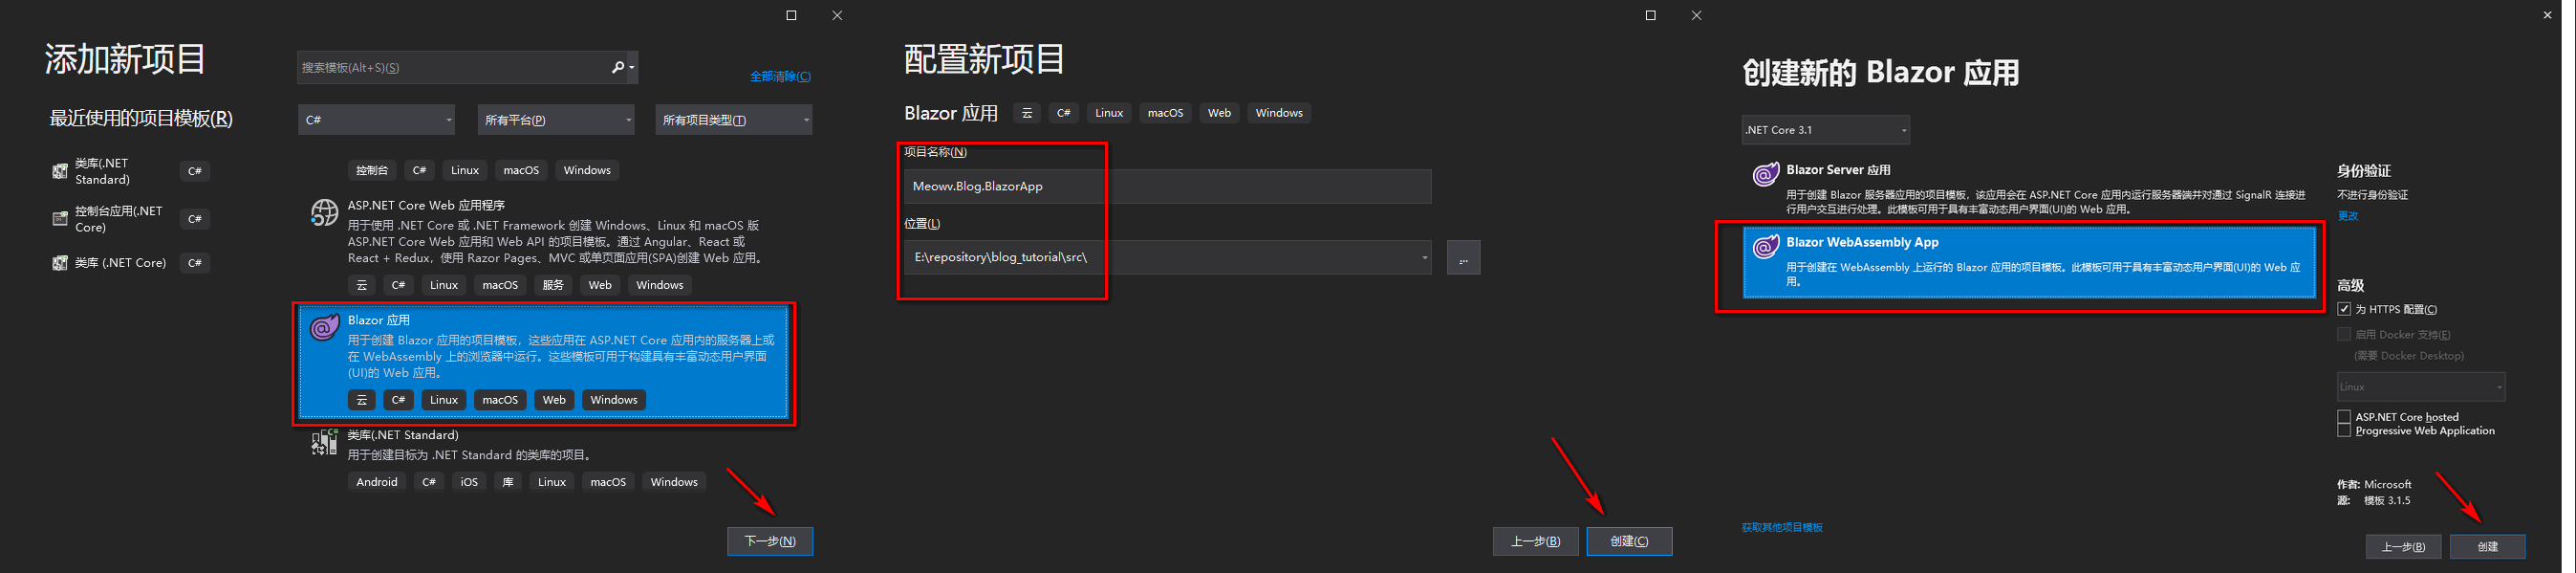The width and height of the screenshot is (2576, 573).
Task: Click the Blazor 应用 template icon in the list
Action: [x=324, y=327]
